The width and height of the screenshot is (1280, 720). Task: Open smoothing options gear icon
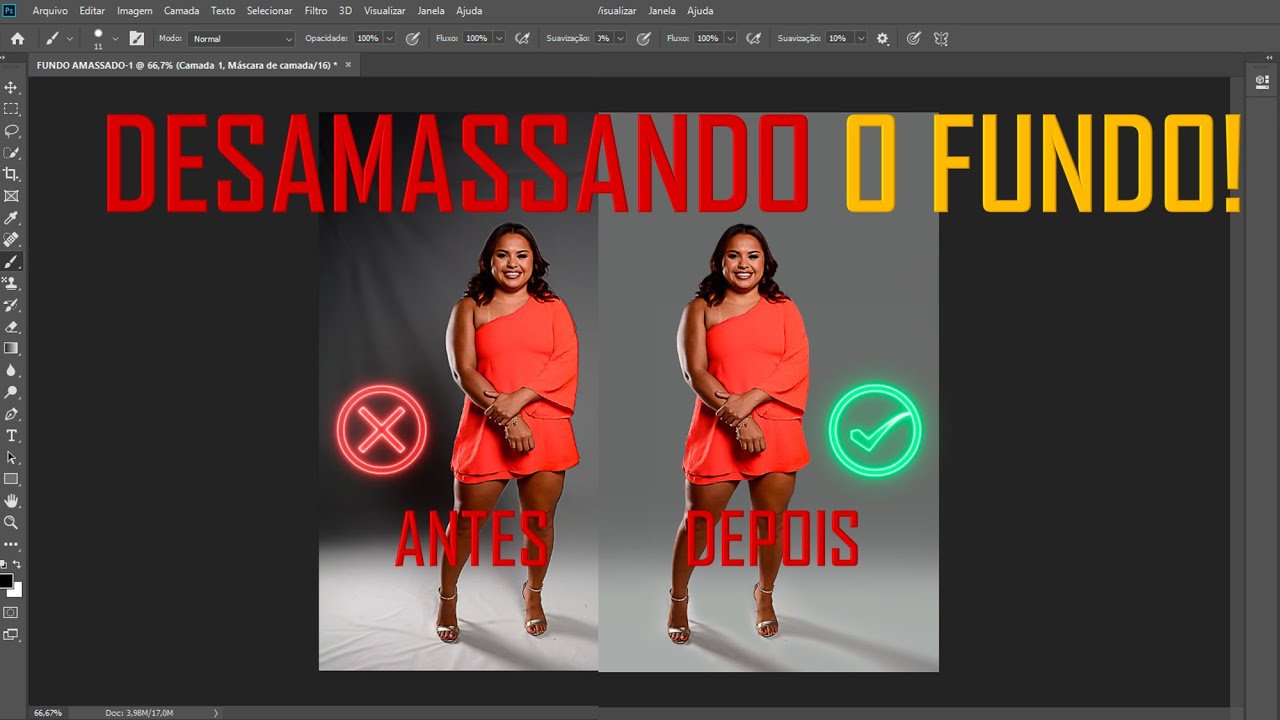pyautogui.click(x=882, y=38)
